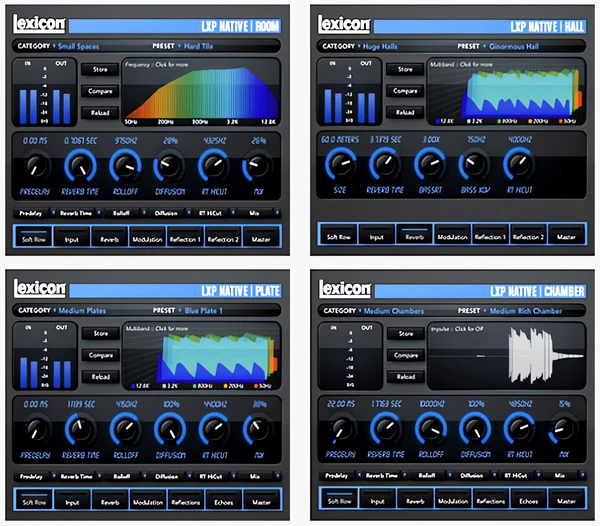This screenshot has width=600, height=526.
Task: Select Master tab in Chamber plugin
Action: [566, 498]
